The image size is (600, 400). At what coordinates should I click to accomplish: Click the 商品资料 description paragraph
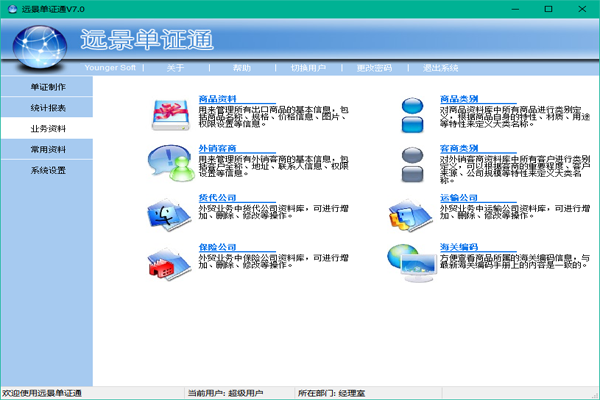tap(274, 117)
